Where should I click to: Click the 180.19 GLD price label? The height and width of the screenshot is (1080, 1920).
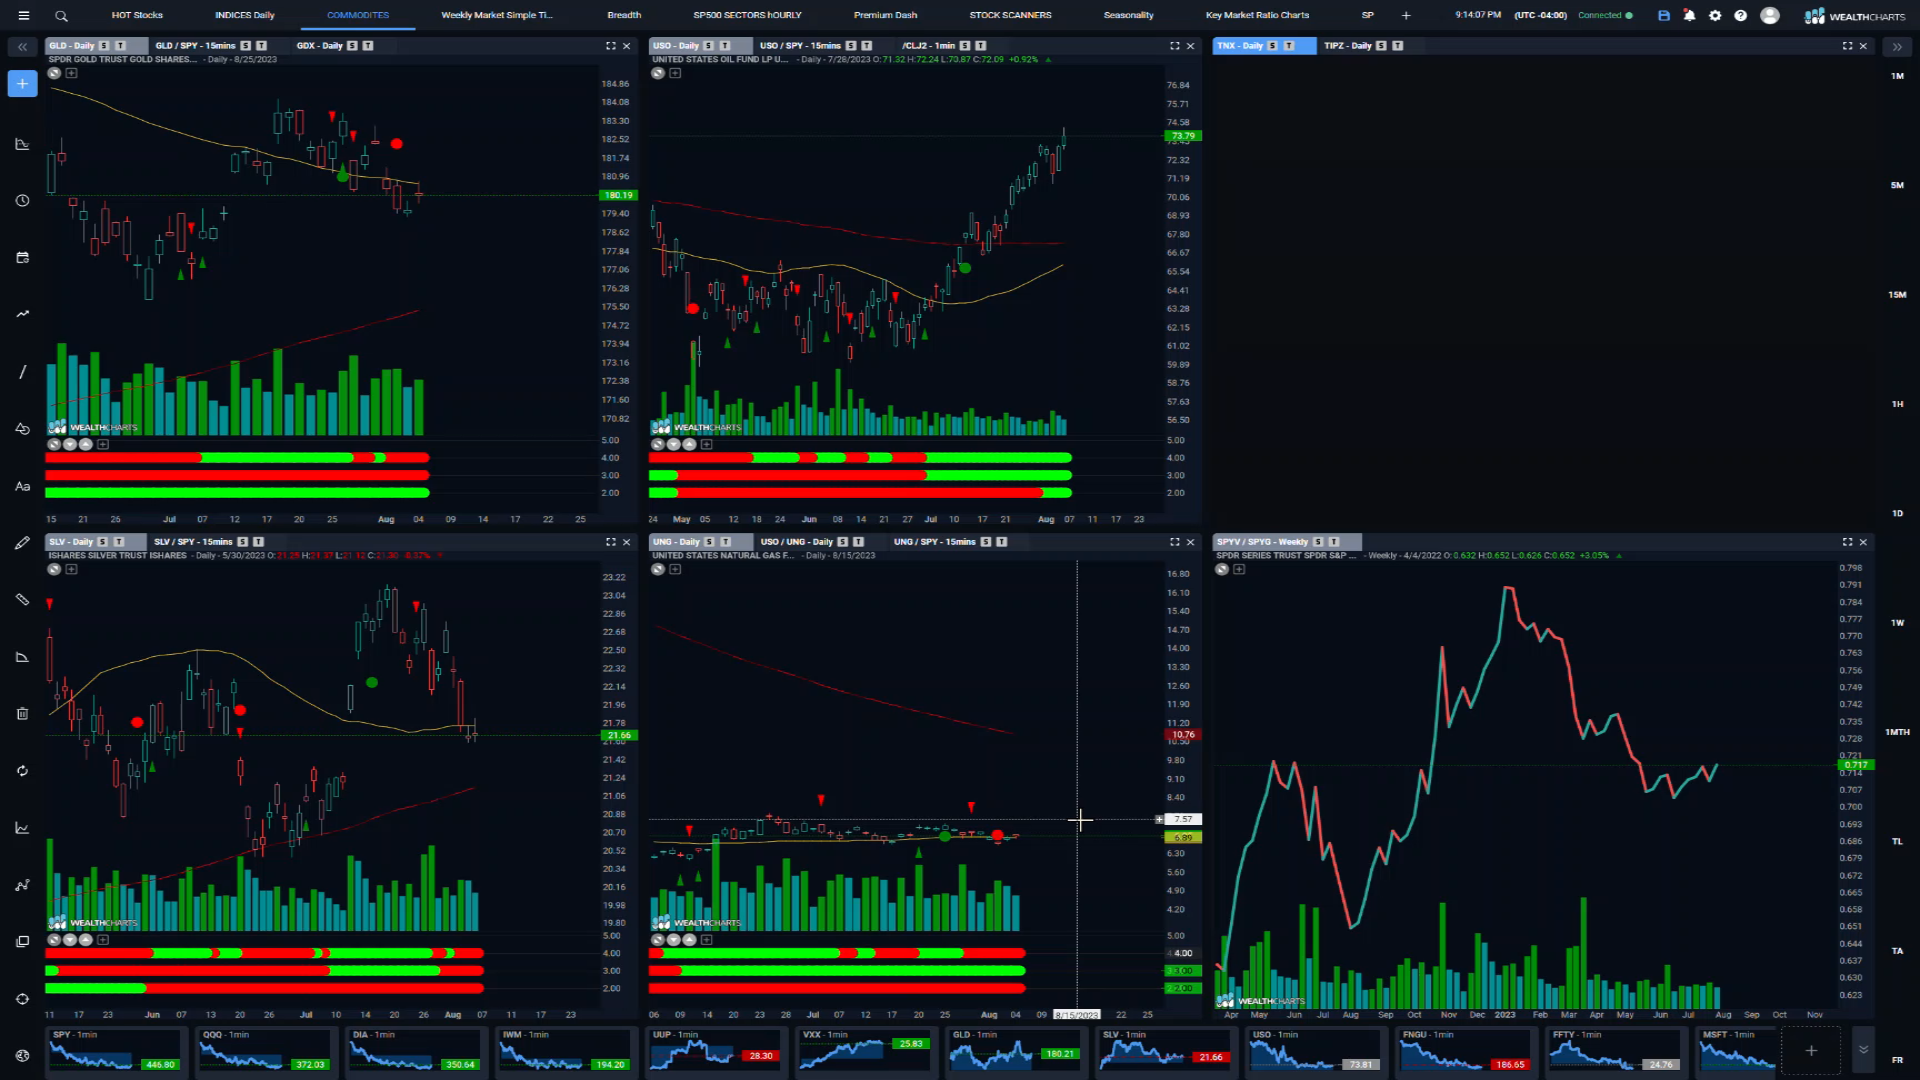tap(618, 195)
